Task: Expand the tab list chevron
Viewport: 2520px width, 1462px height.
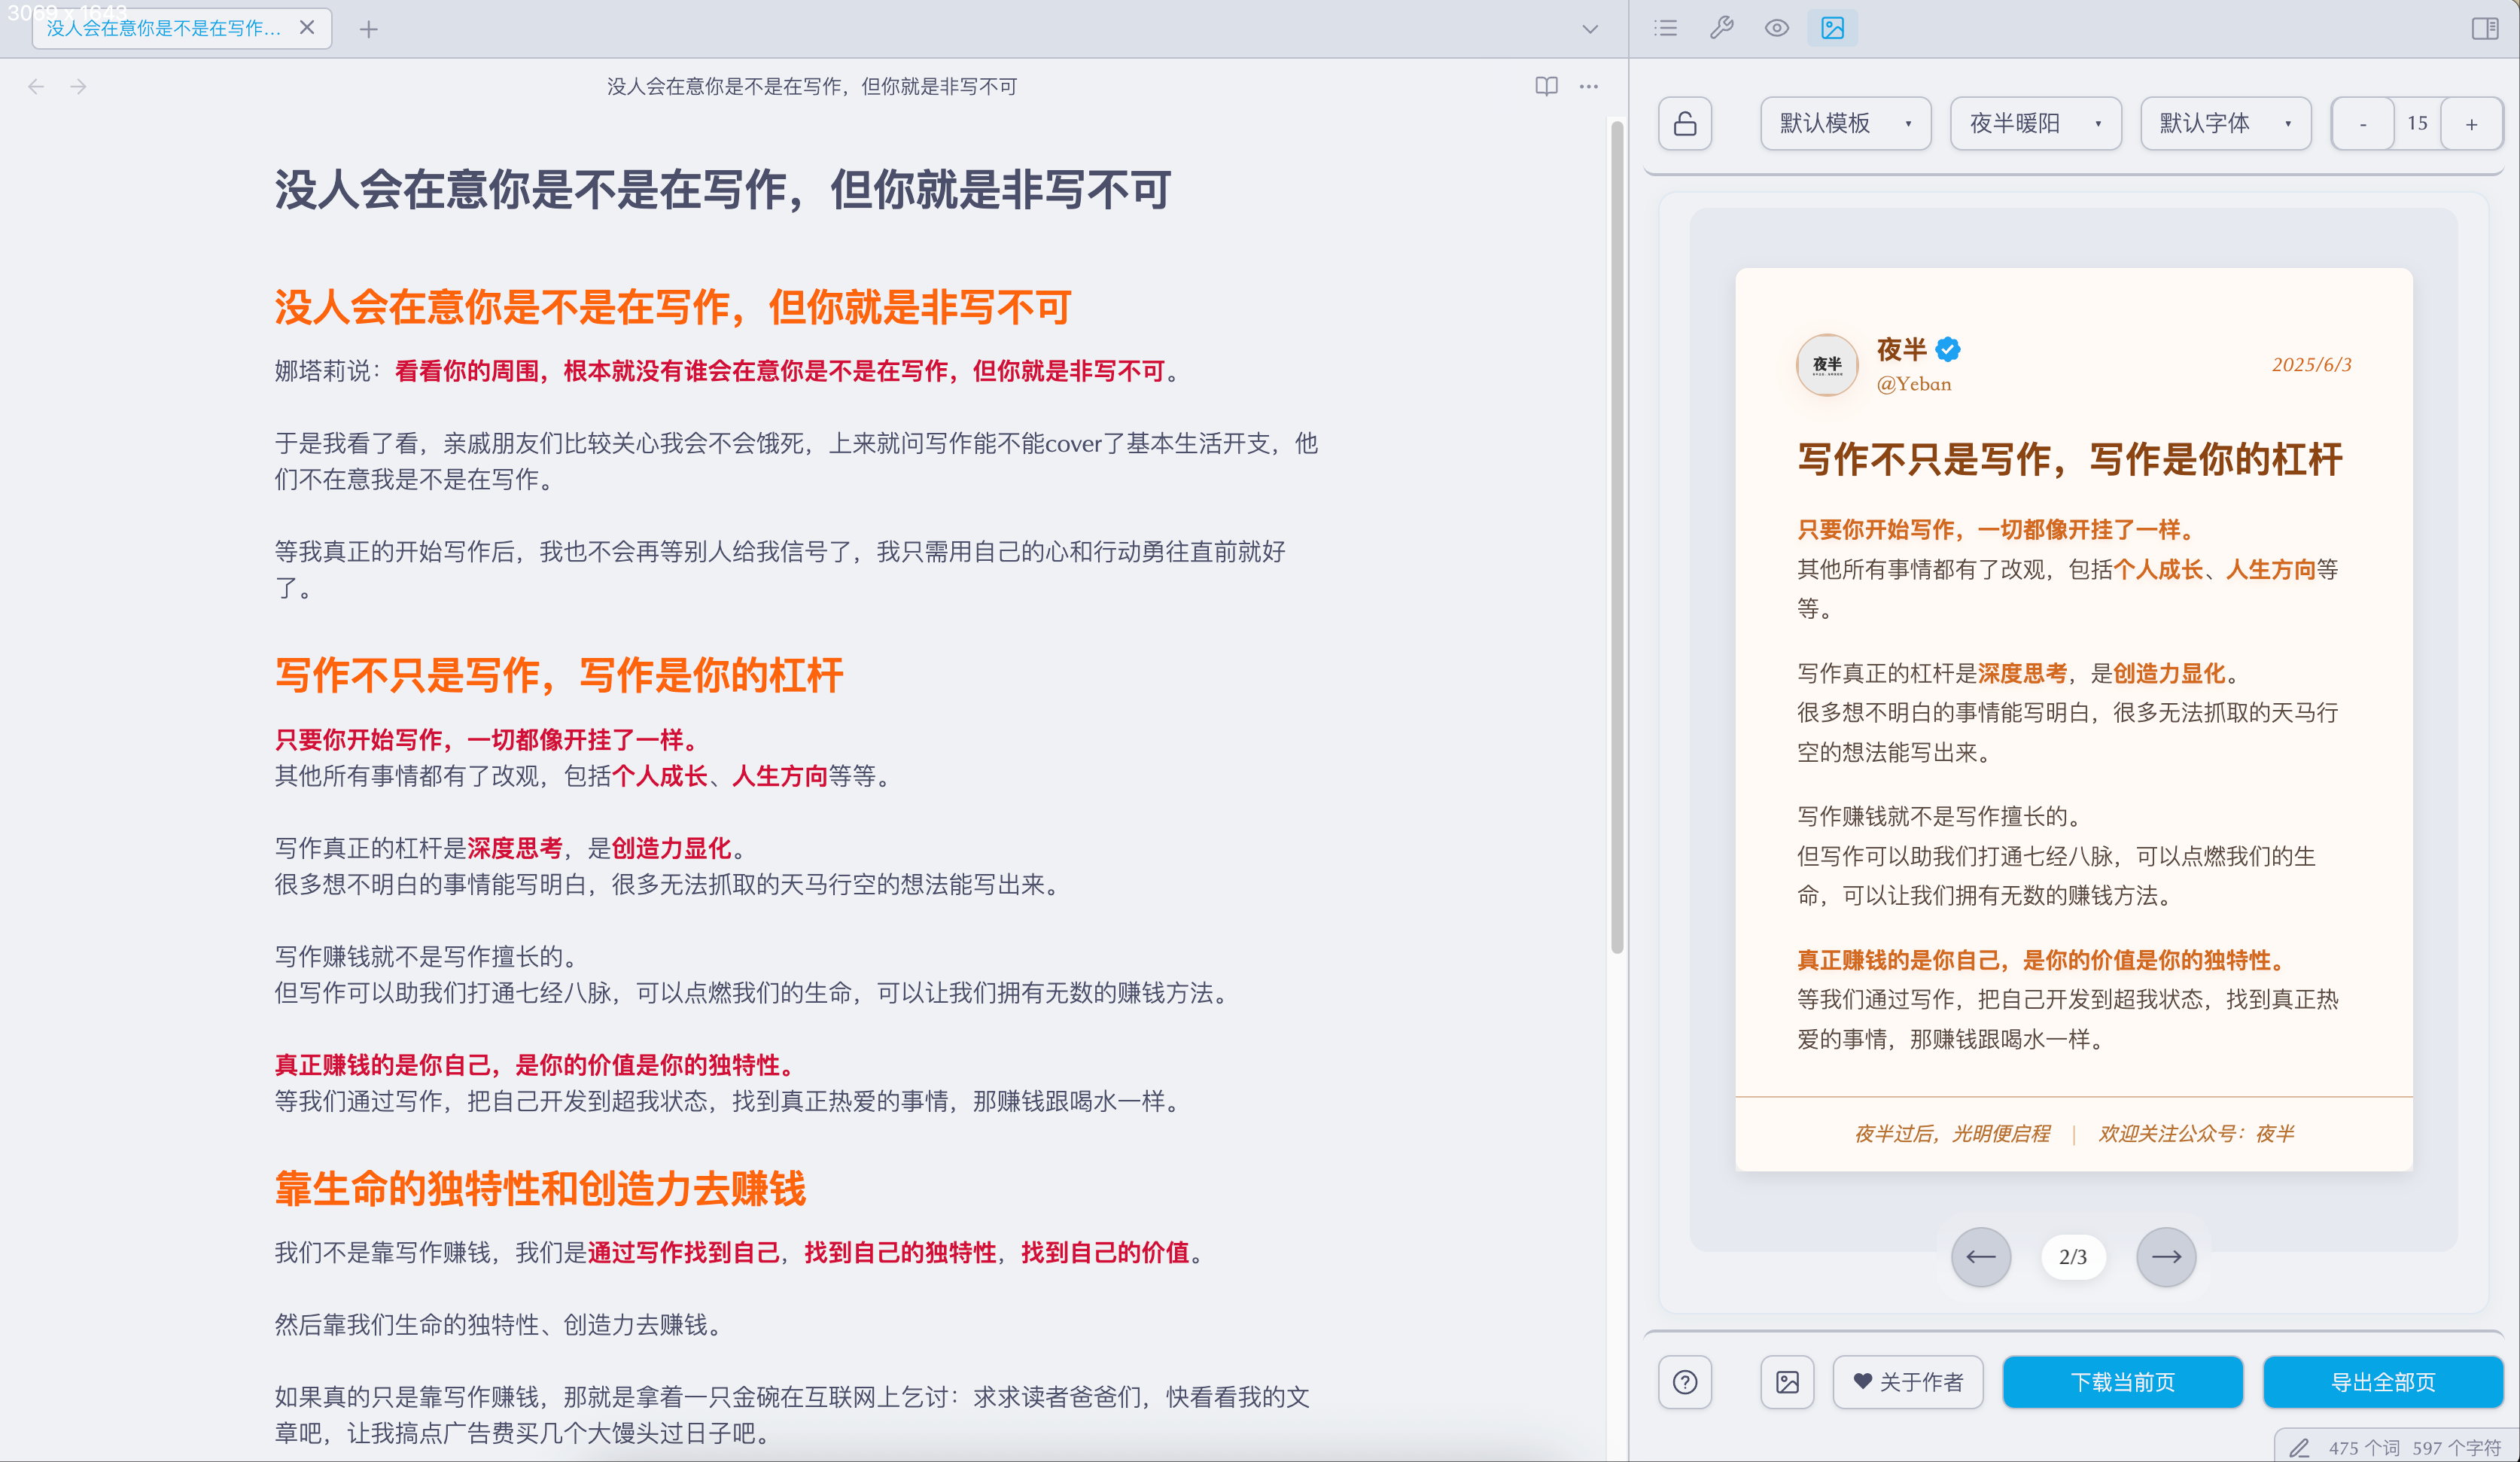Action: tap(1590, 29)
